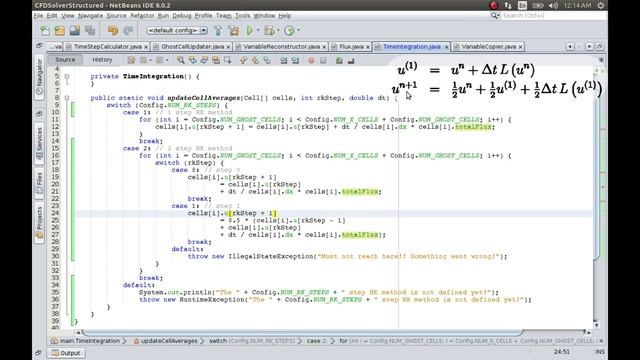Stop macro recording icon
The image size is (640, 360).
323,60
